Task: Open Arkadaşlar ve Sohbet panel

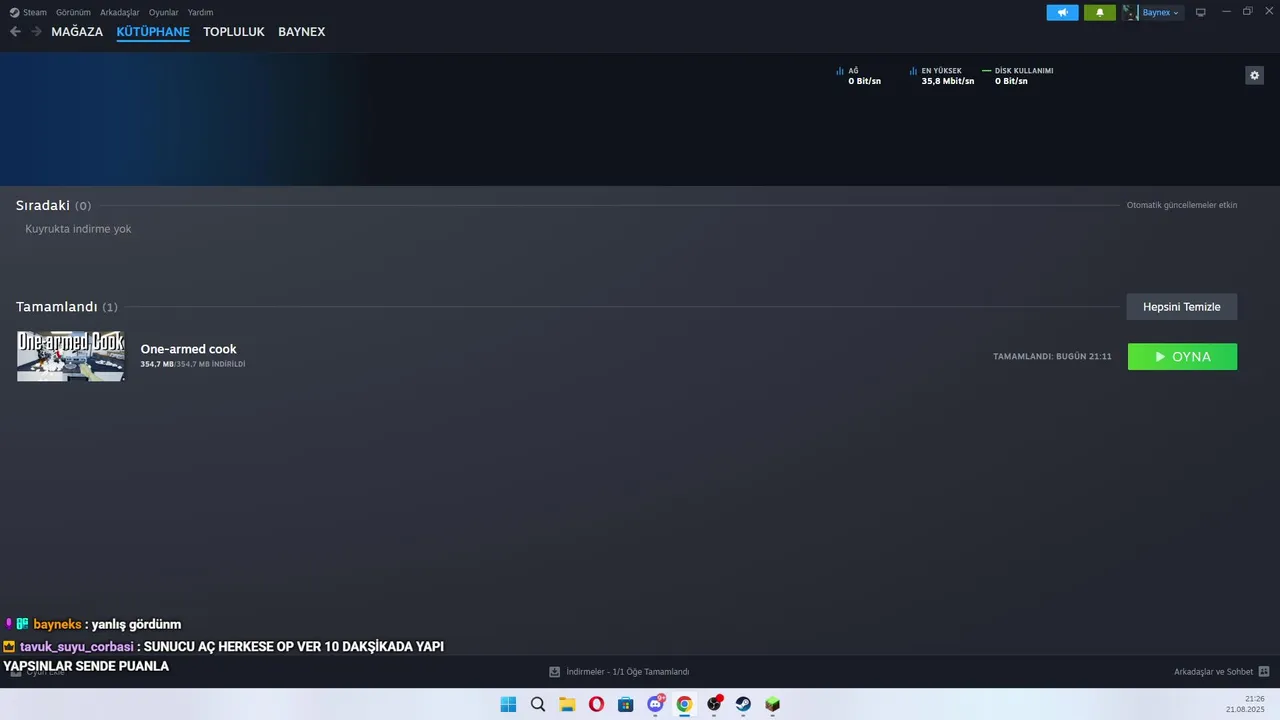Action: [1213, 672]
